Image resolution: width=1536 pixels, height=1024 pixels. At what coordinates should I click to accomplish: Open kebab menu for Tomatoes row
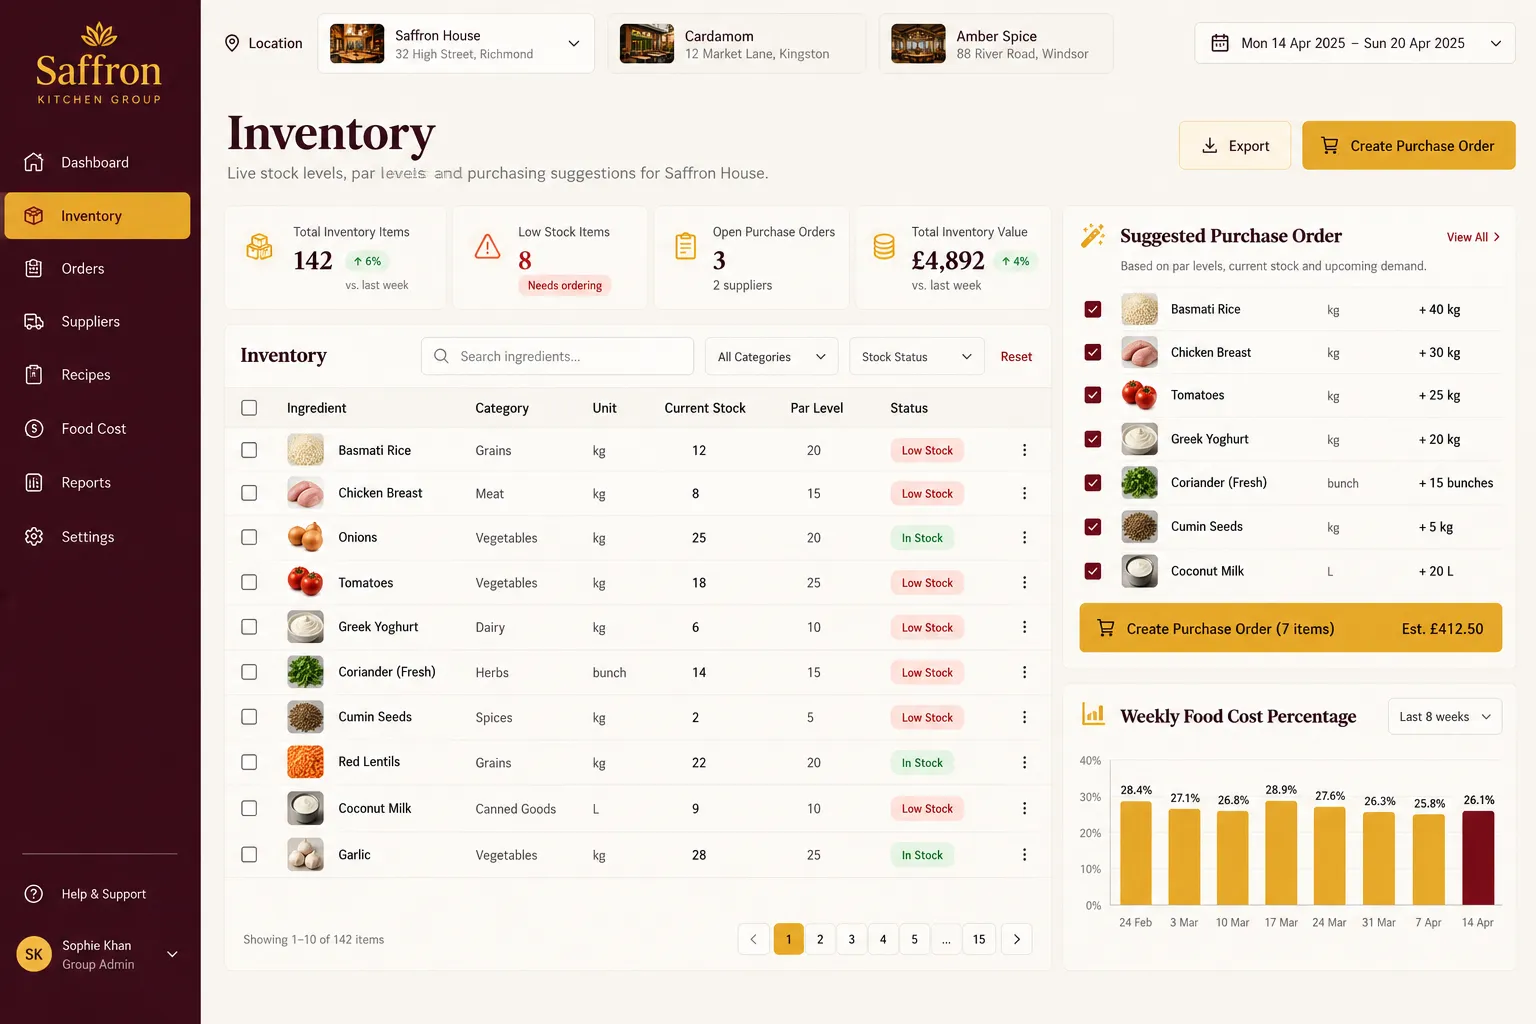pos(1024,582)
